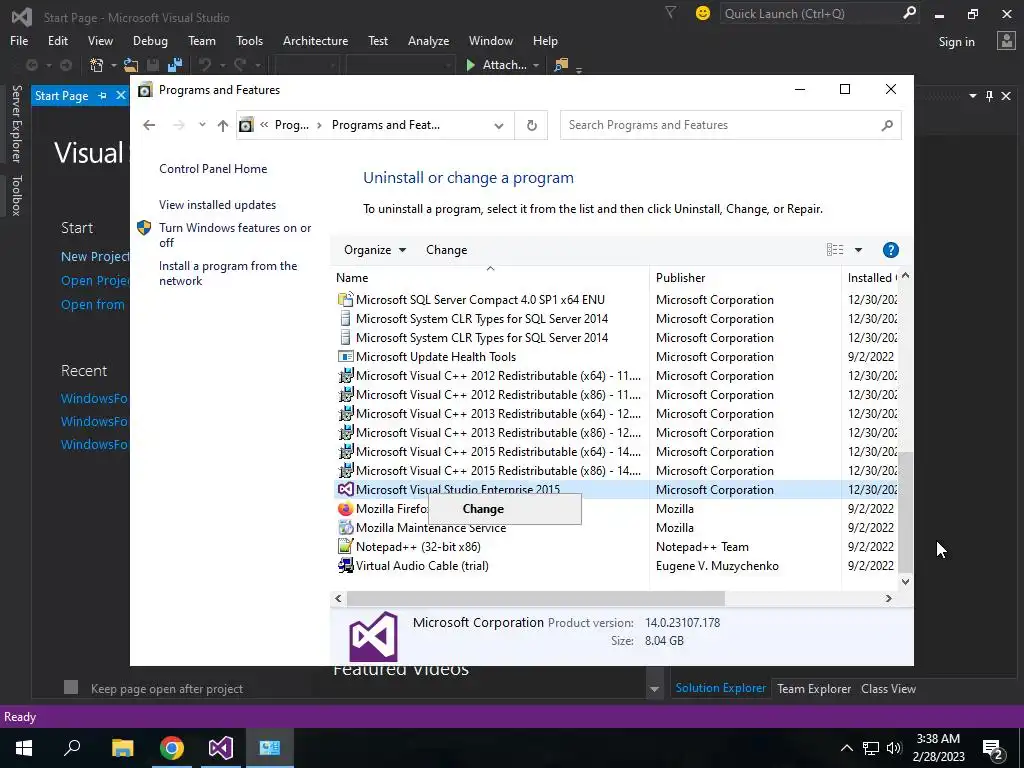
Task: Click the Visual Studio Enterprise 2015 entry icon
Action: pyautogui.click(x=345, y=489)
